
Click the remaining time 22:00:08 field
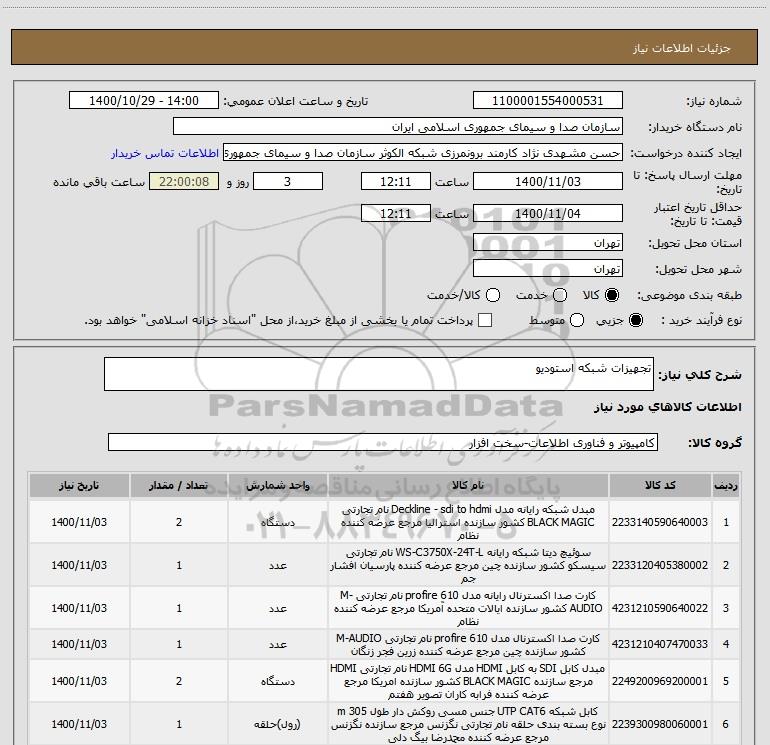click(x=184, y=182)
